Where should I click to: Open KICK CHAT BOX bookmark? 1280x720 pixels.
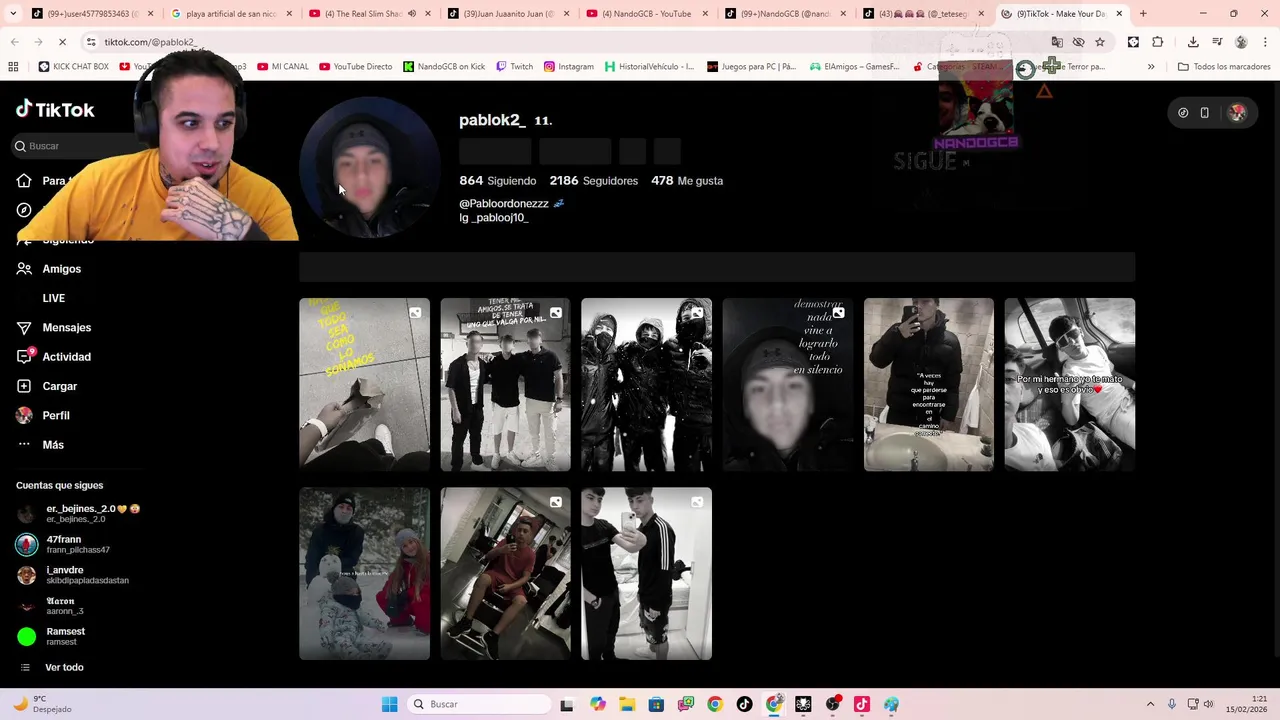click(73, 67)
